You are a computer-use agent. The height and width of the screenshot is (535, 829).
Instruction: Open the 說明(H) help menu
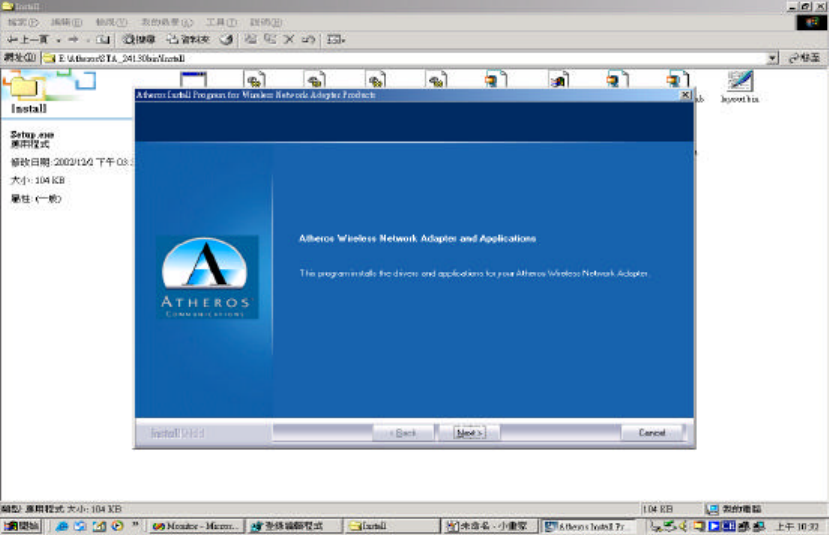[265, 22]
